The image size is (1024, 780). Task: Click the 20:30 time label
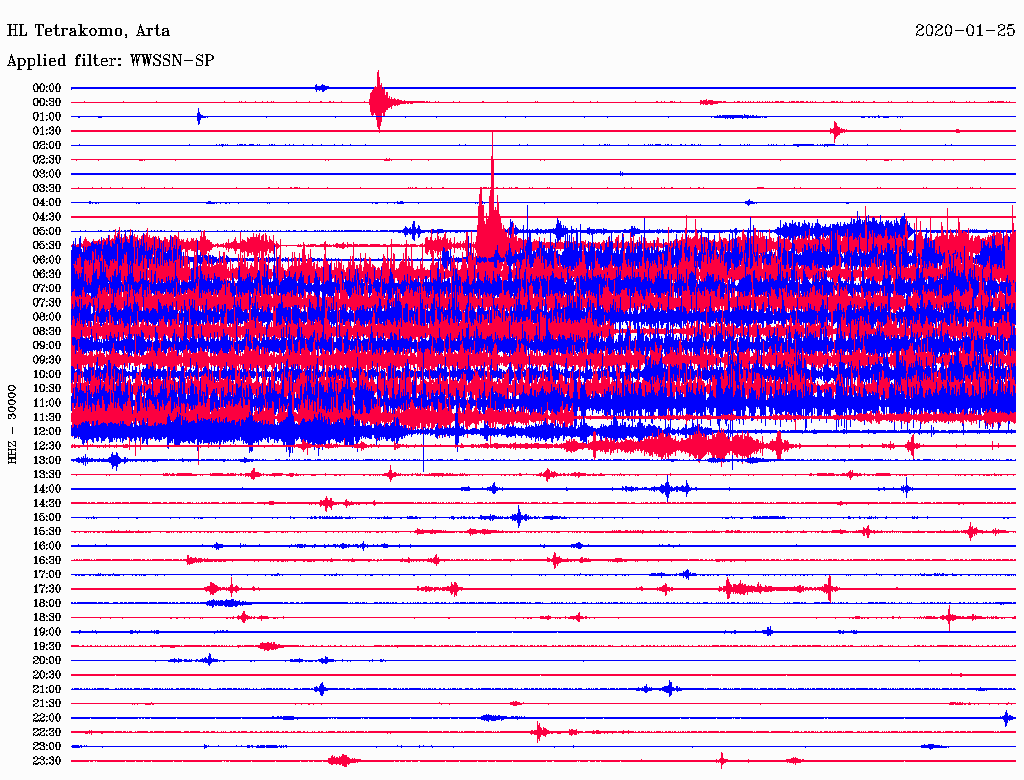(47, 675)
